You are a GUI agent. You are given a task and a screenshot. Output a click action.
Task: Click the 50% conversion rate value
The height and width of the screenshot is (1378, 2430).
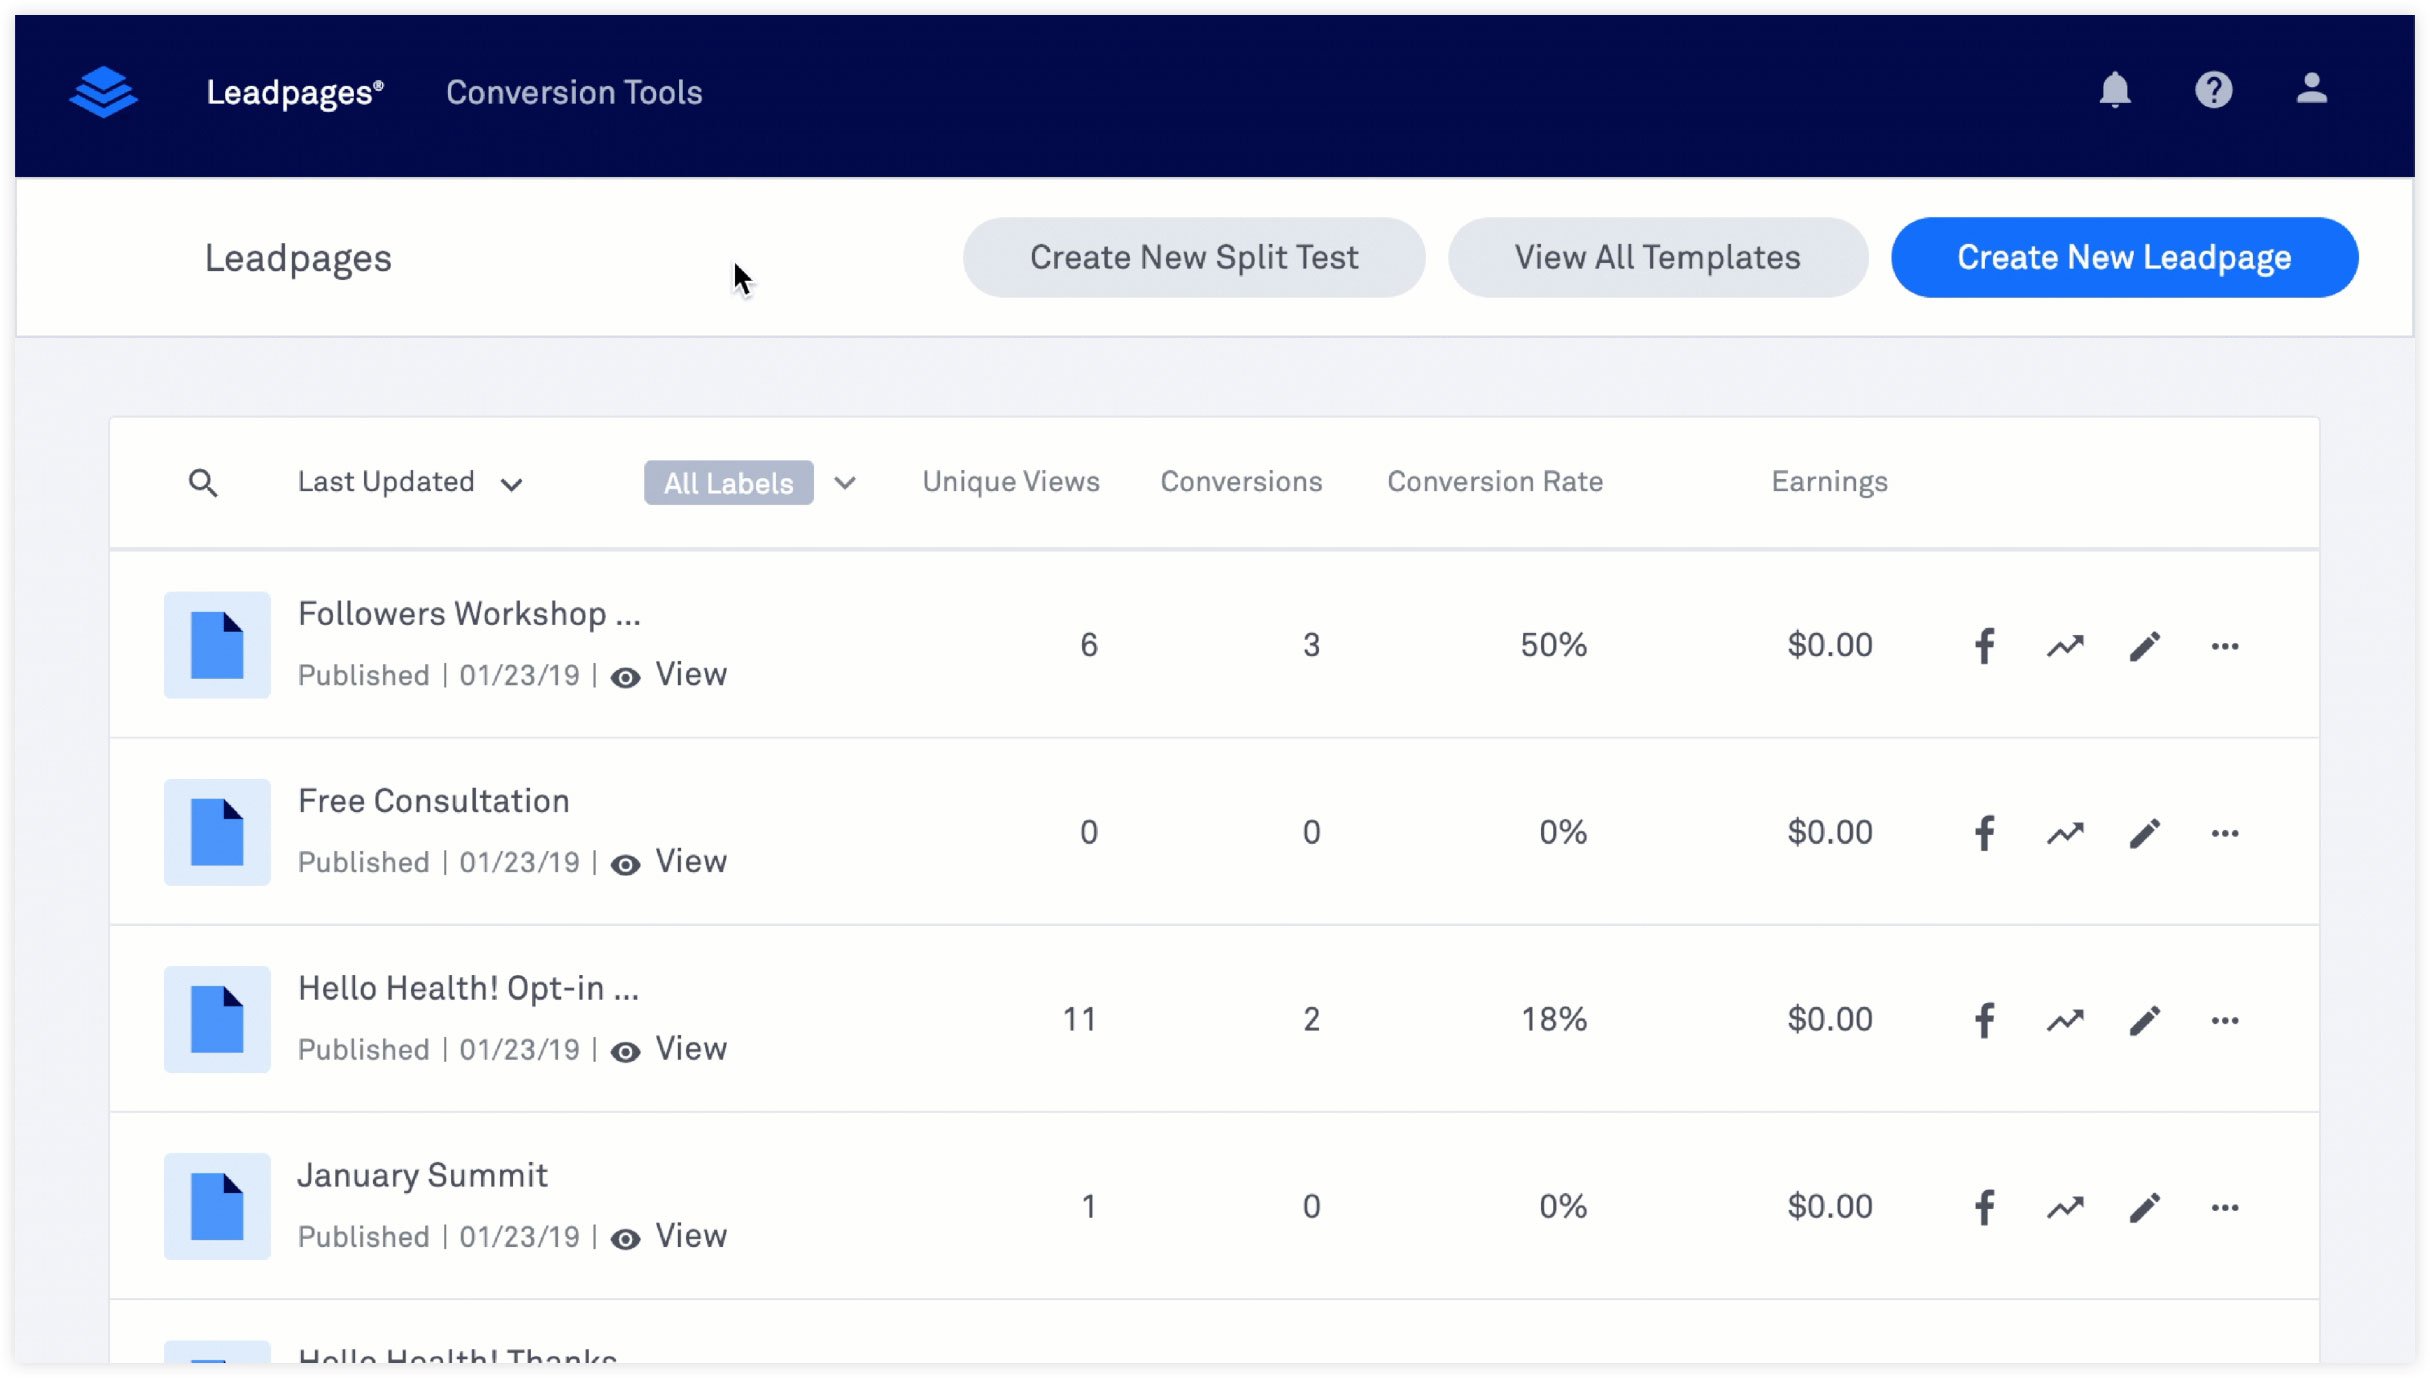click(x=1553, y=645)
